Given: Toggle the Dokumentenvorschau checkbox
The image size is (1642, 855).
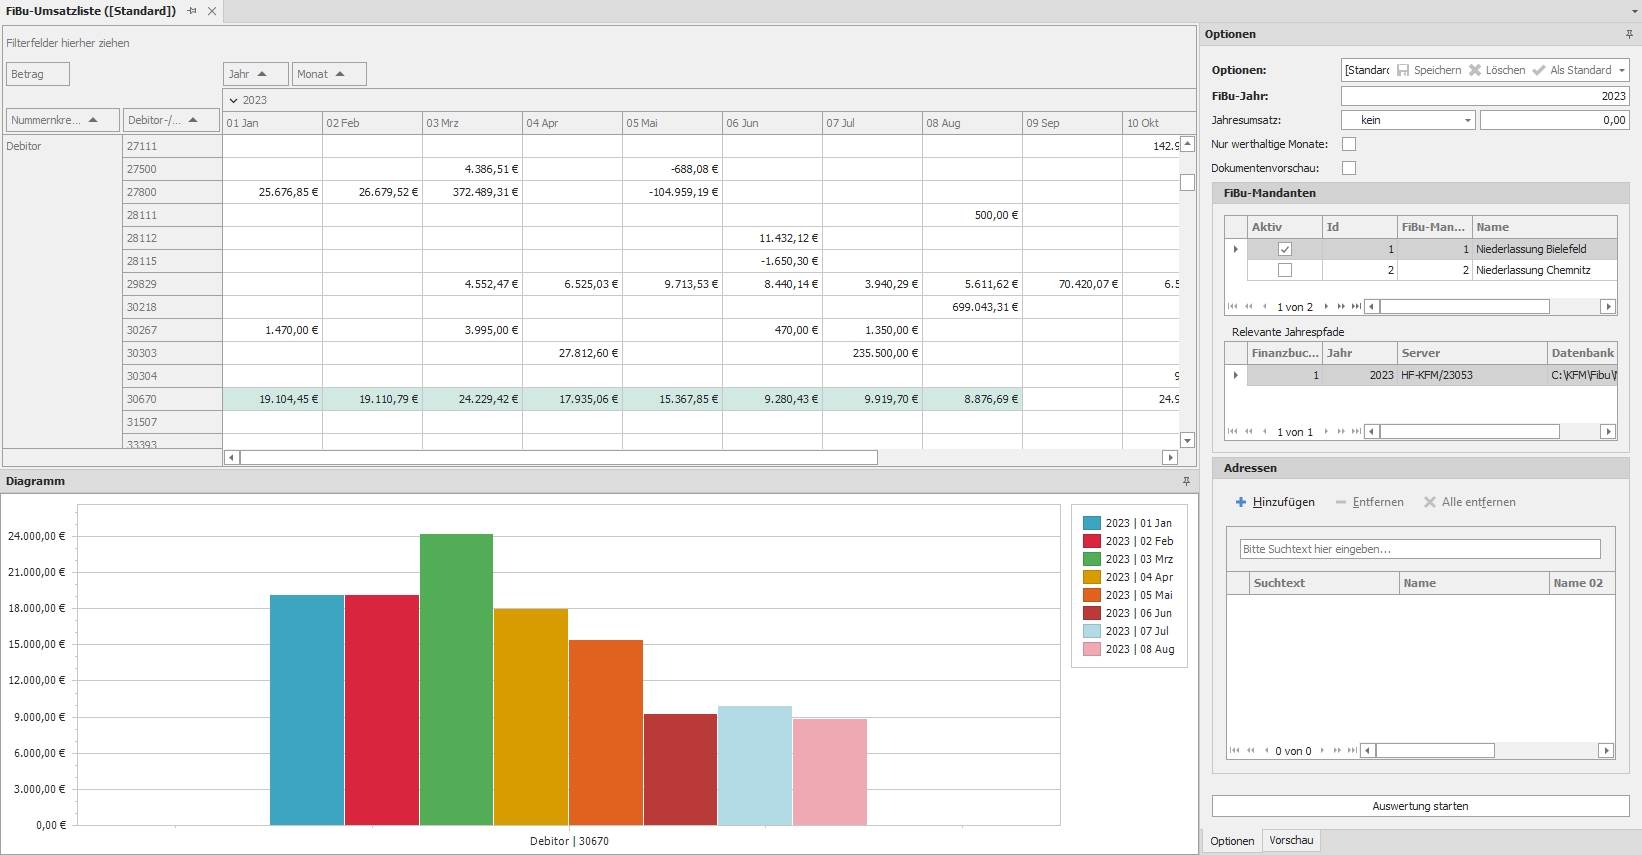Looking at the screenshot, I should (1349, 168).
